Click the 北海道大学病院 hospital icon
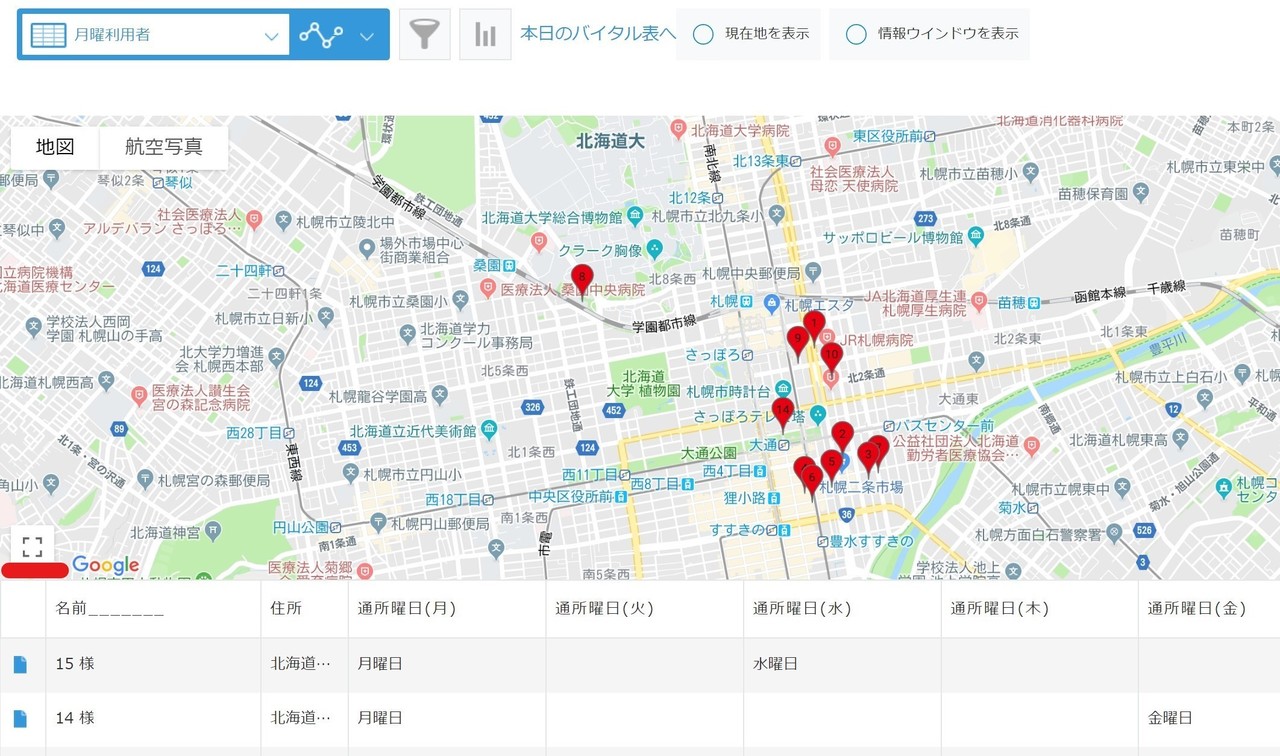The image size is (1280, 756). (679, 129)
